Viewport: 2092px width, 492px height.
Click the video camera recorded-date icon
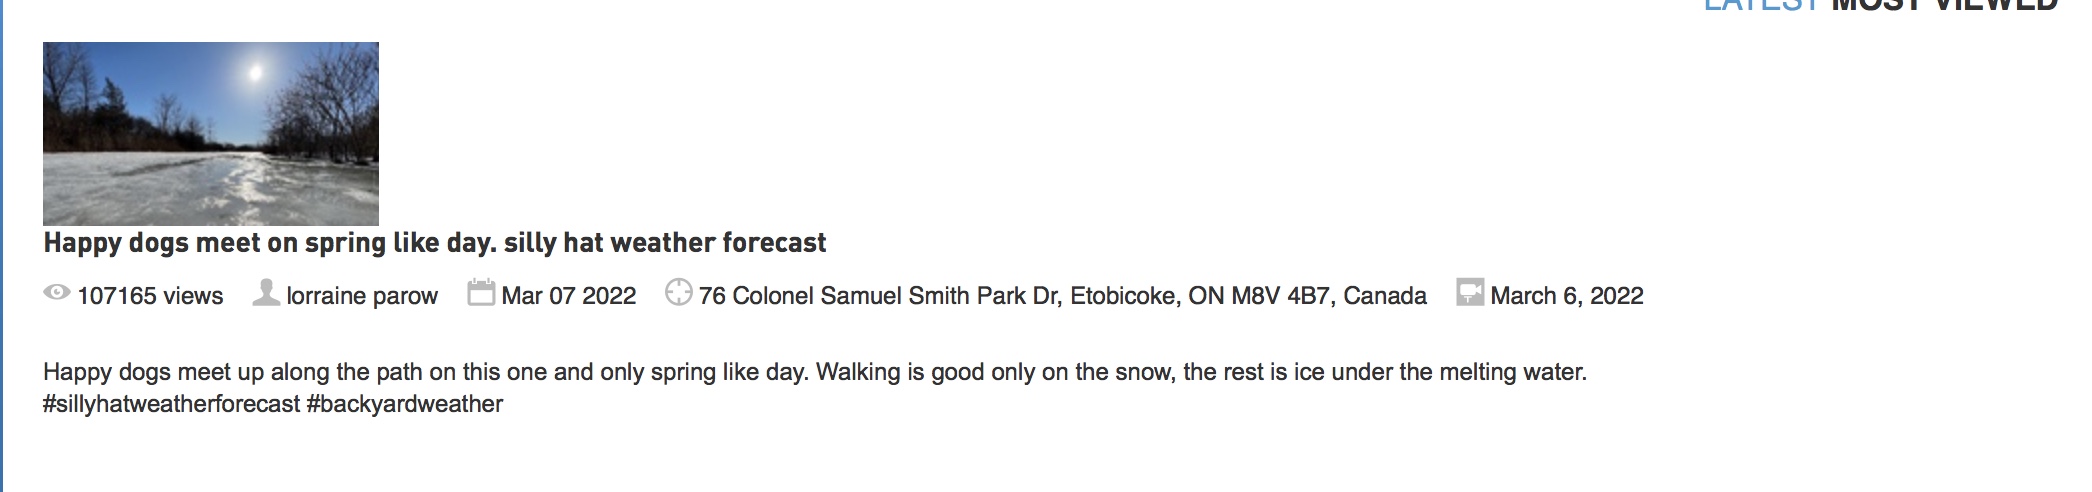point(1470,293)
